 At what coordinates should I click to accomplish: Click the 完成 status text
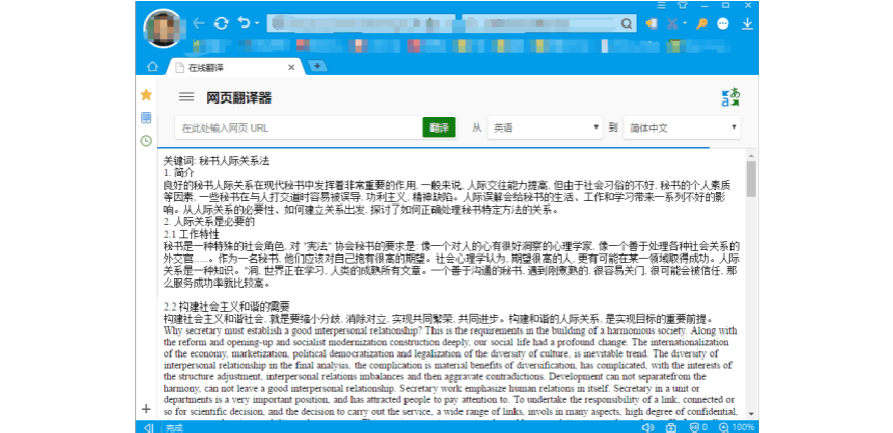(x=174, y=427)
